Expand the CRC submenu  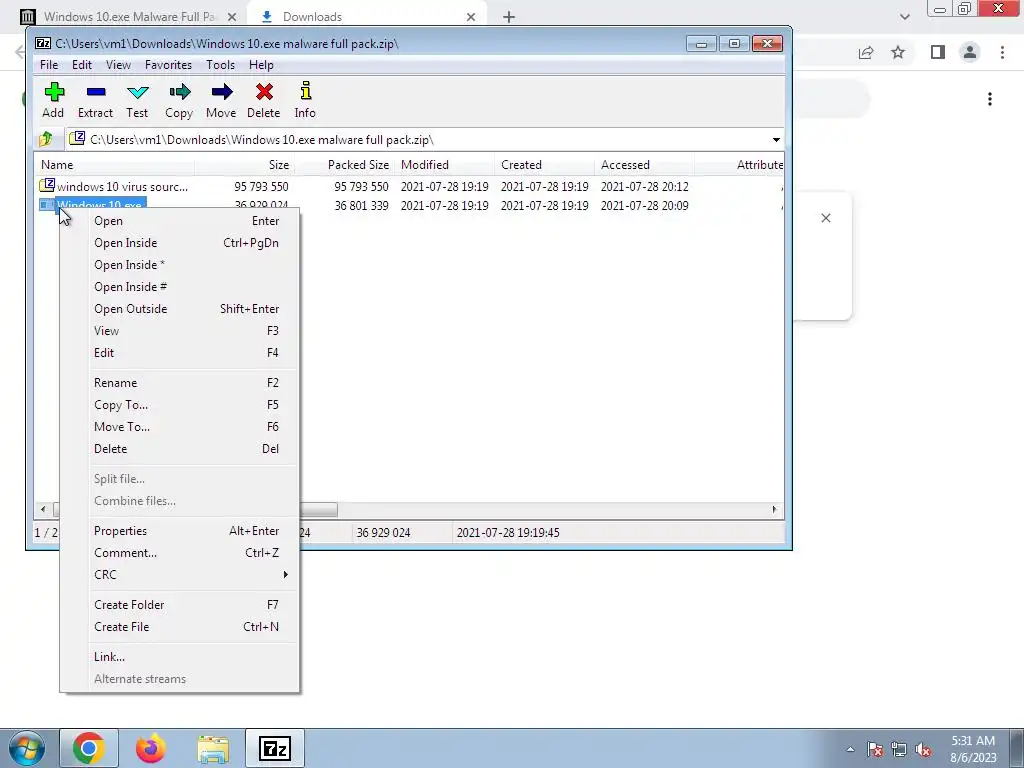click(180, 575)
